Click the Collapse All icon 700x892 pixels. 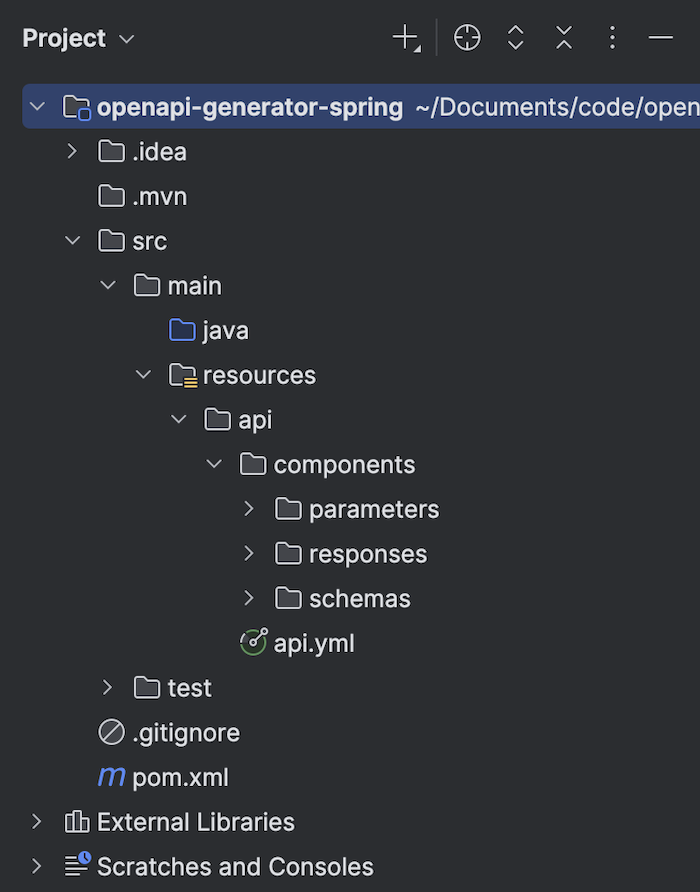pyautogui.click(x=564, y=39)
